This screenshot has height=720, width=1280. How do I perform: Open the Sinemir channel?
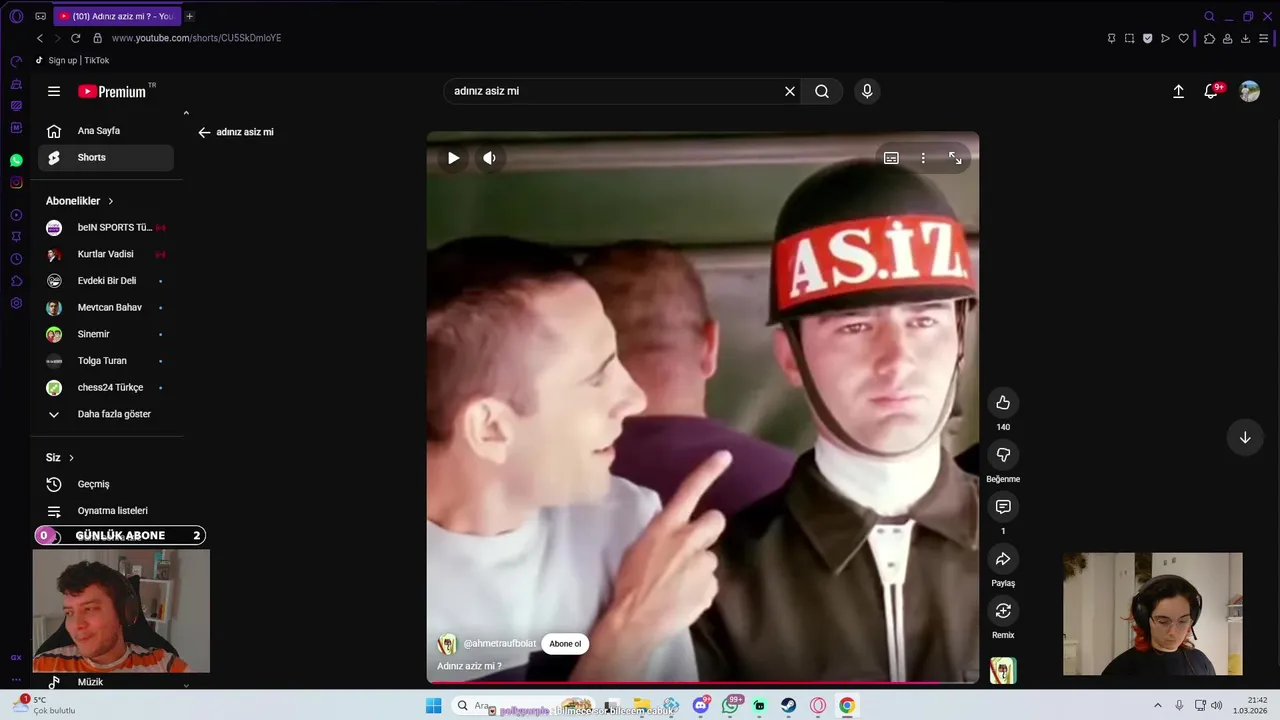point(106,334)
